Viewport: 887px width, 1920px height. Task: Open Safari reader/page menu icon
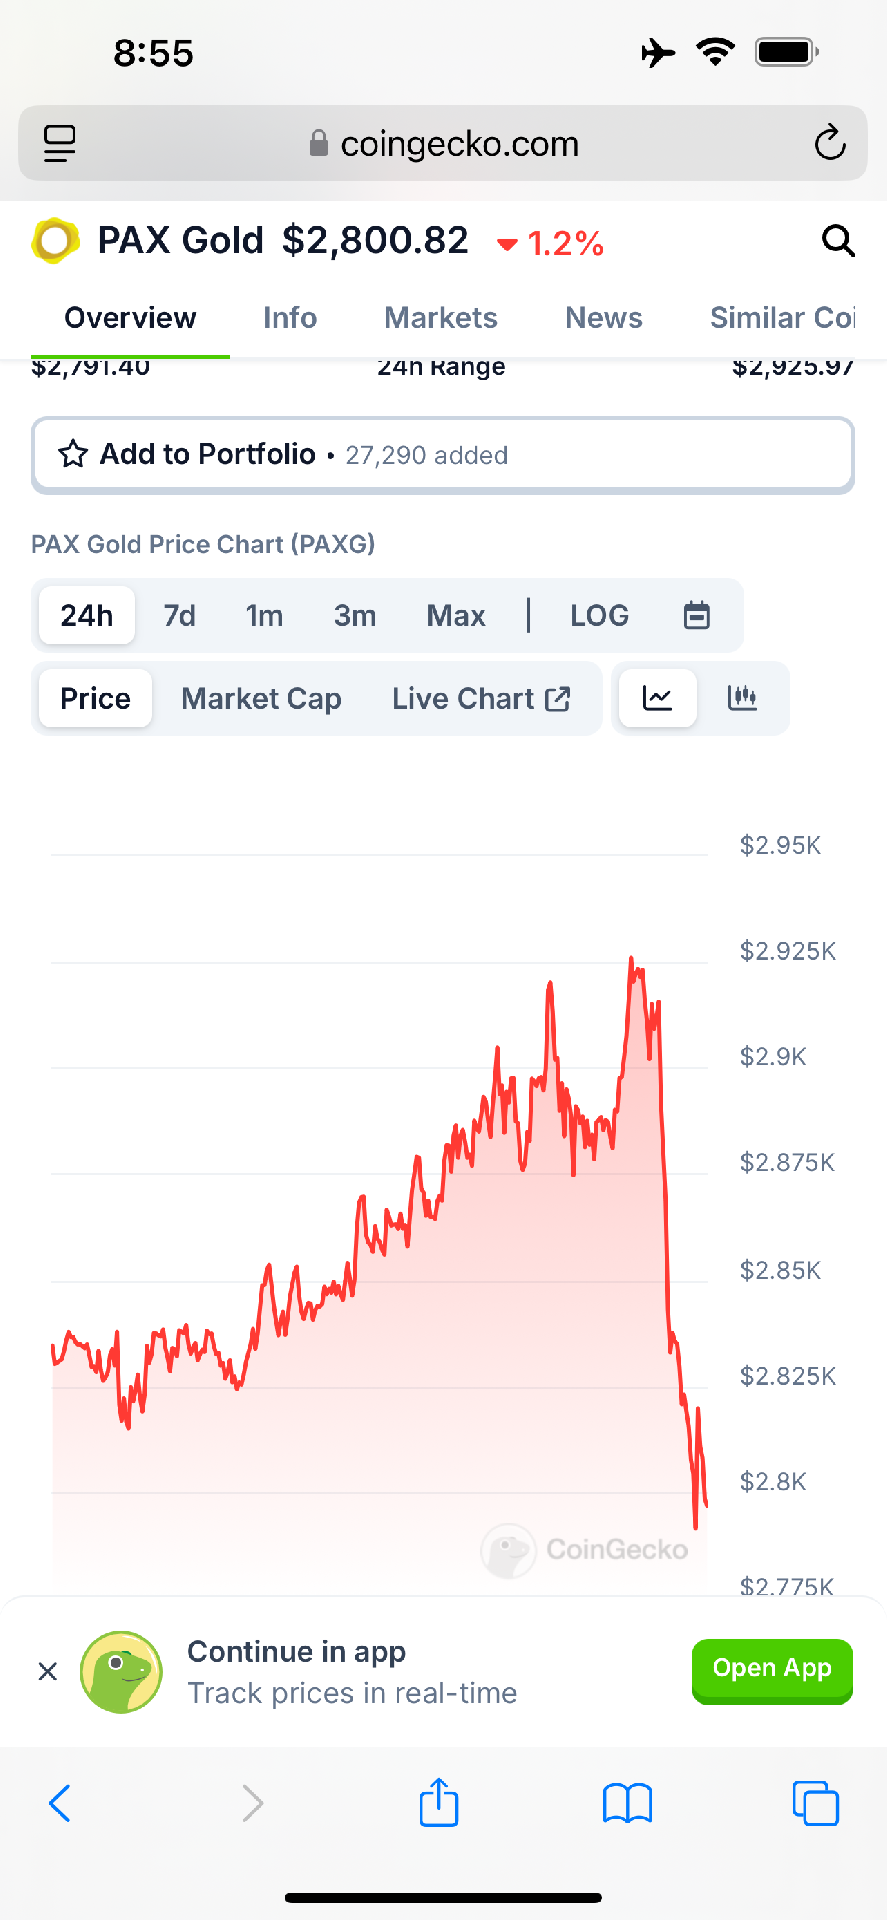pyautogui.click(x=60, y=143)
